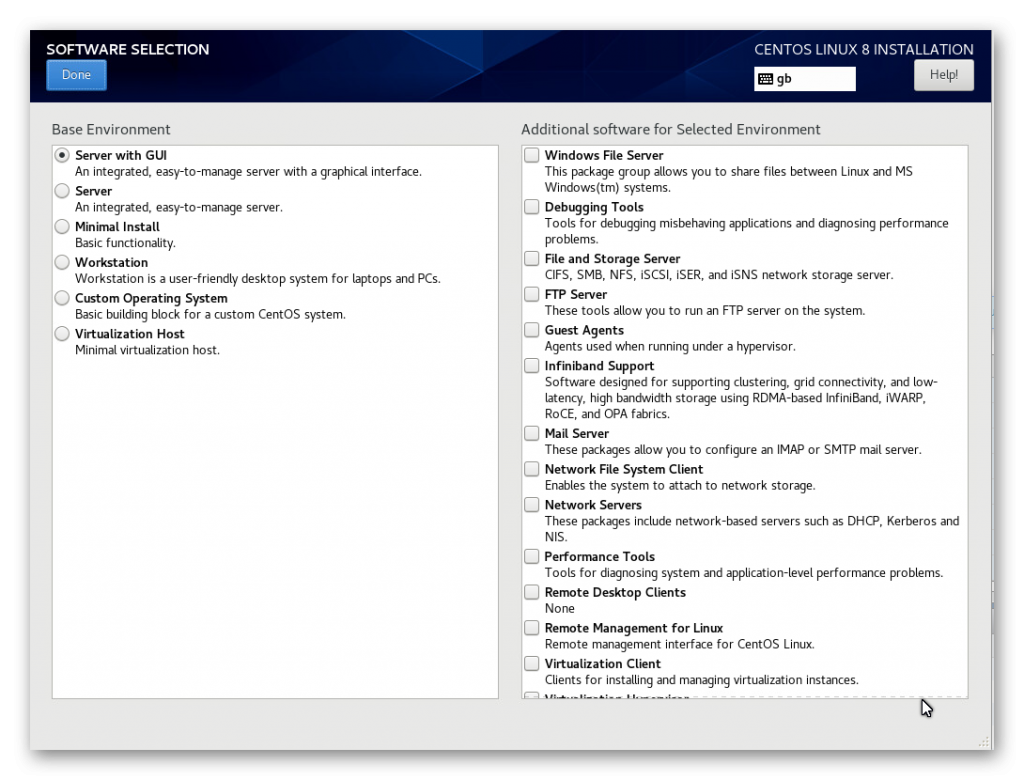Click the Workstation description about laptops and PCs
This screenshot has width=1024, height=780.
[258, 279]
